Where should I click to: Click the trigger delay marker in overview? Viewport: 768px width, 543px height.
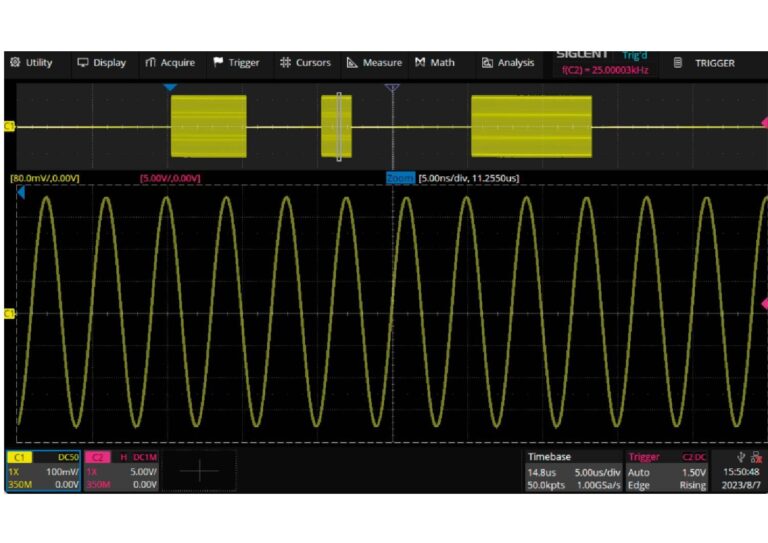click(392, 88)
